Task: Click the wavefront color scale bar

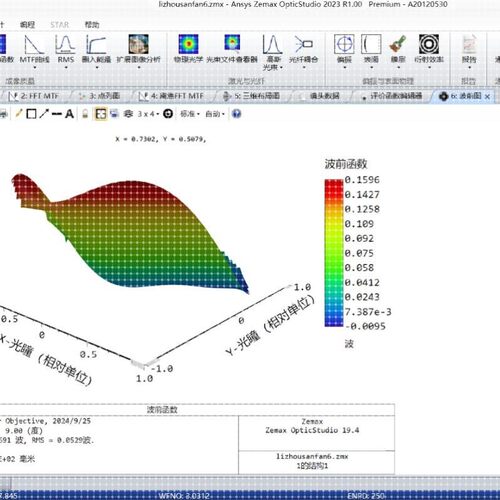Action: coord(334,253)
